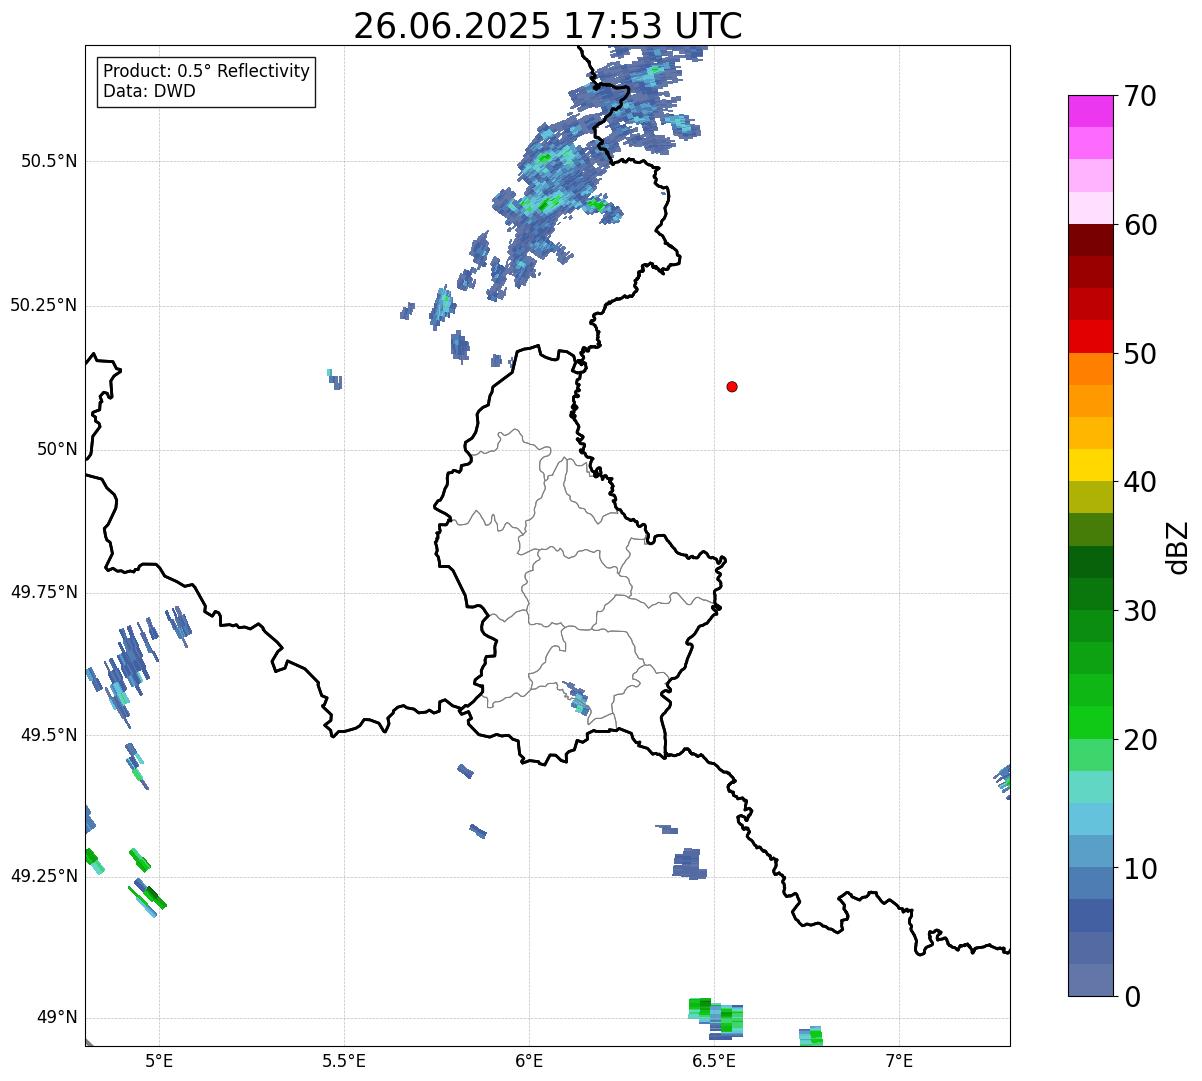The image size is (1202, 1081).
Task: Select the 49.25°N latitude label
Action: (x=44, y=876)
